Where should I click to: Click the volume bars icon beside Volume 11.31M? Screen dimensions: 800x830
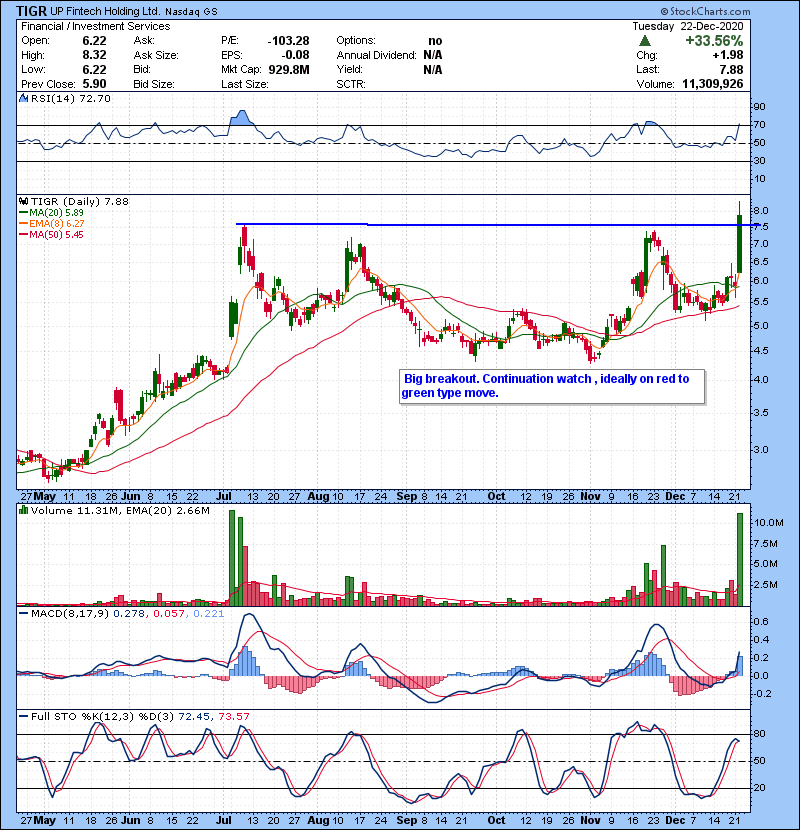click(23, 510)
